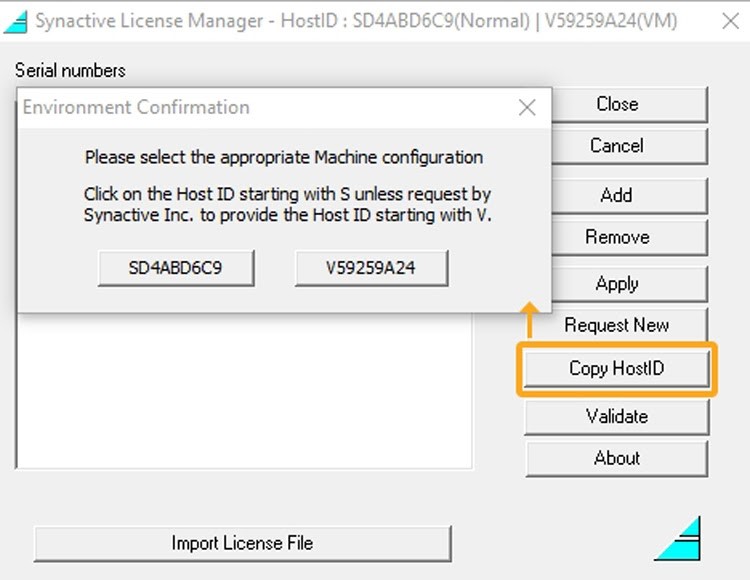The height and width of the screenshot is (580, 750).
Task: Request New license
Action: click(x=616, y=325)
